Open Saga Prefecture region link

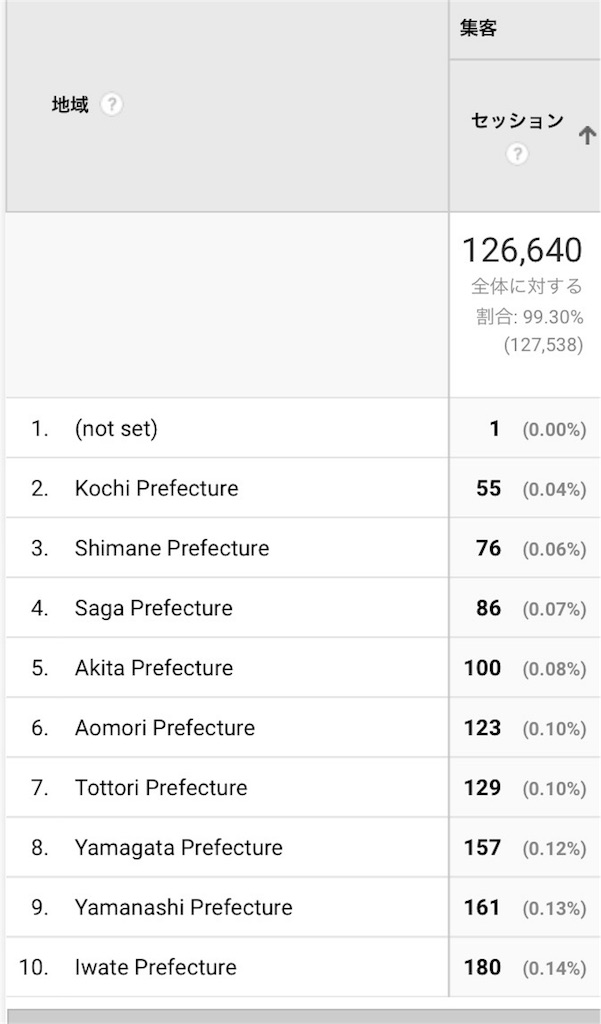[x=154, y=608]
